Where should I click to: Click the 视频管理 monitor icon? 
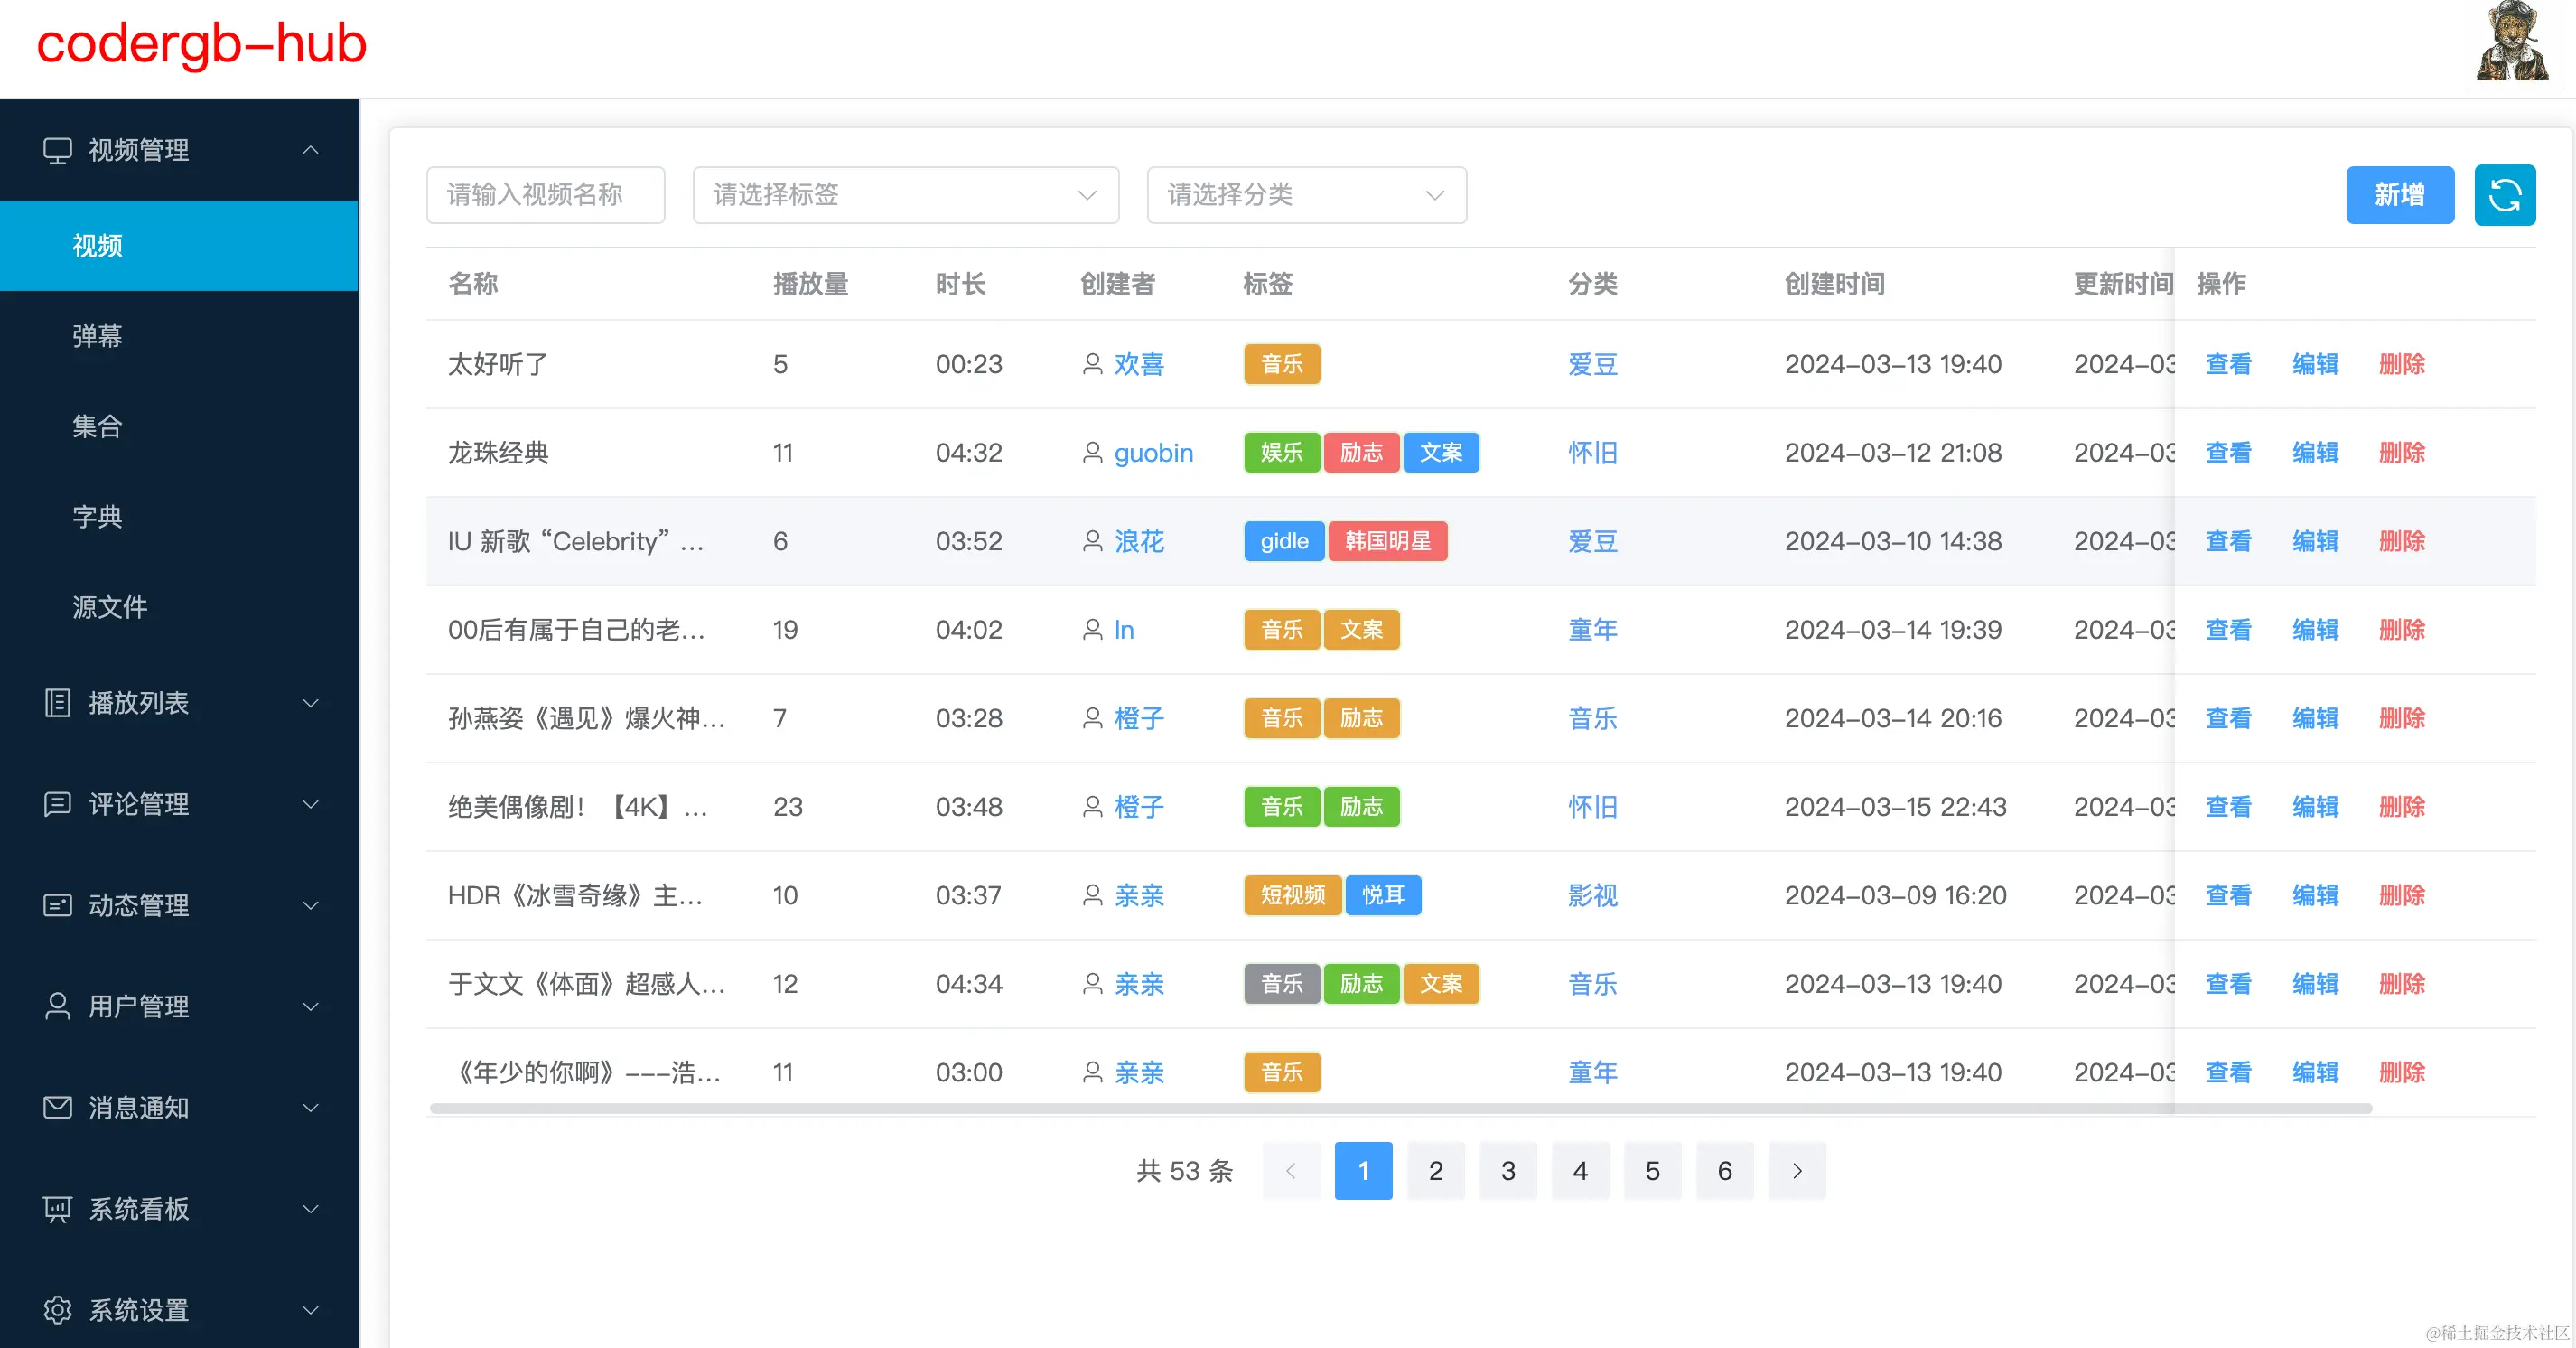(x=57, y=150)
